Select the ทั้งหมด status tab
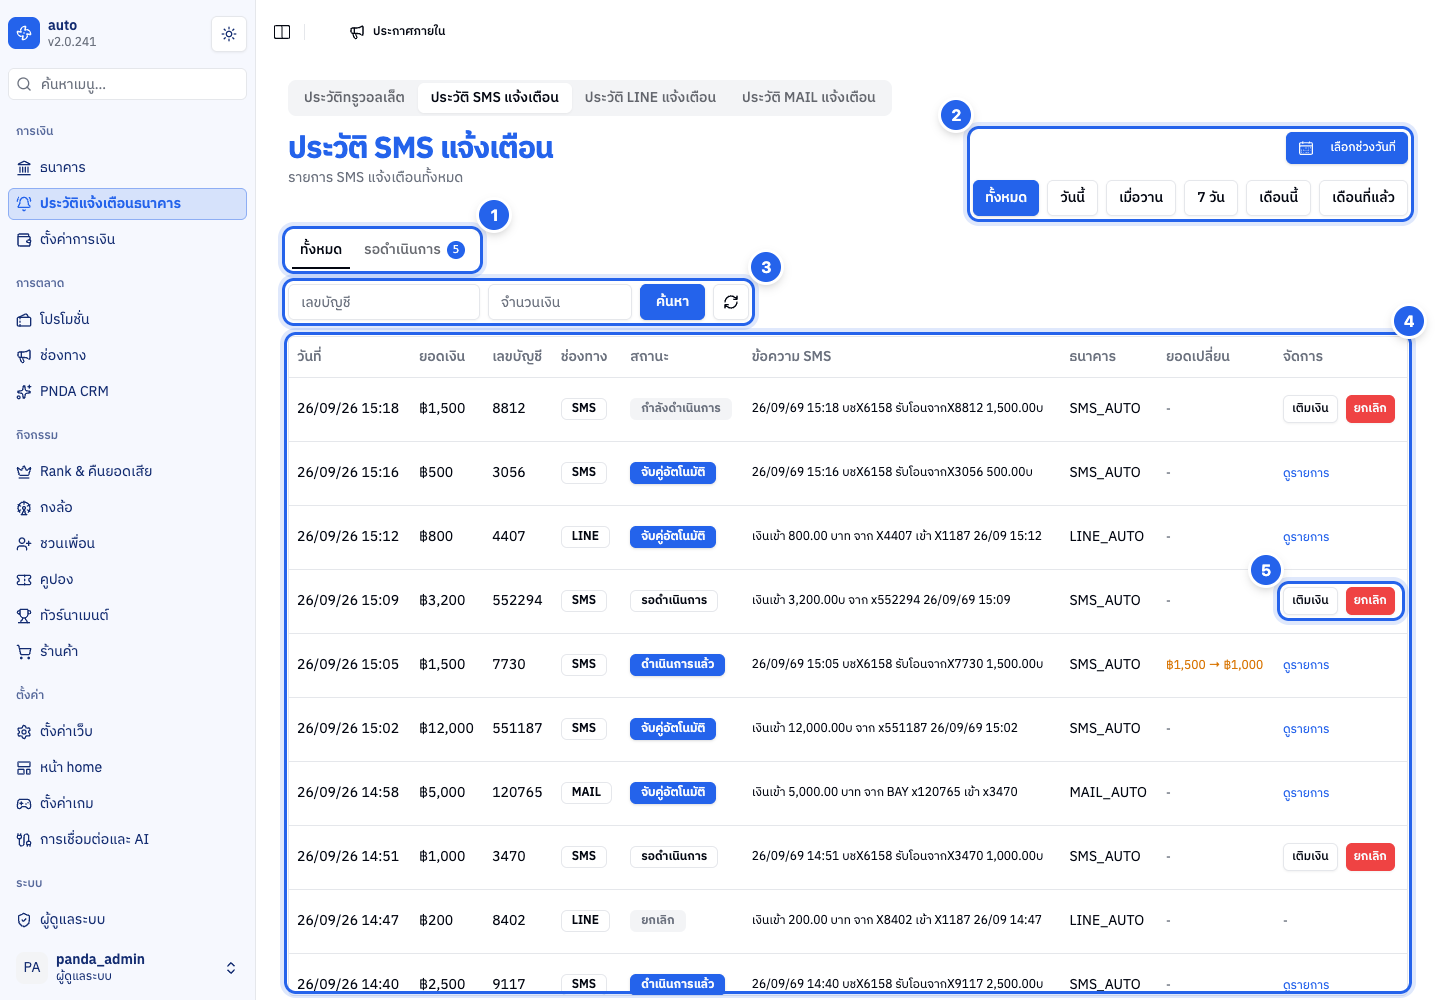 [x=321, y=250]
